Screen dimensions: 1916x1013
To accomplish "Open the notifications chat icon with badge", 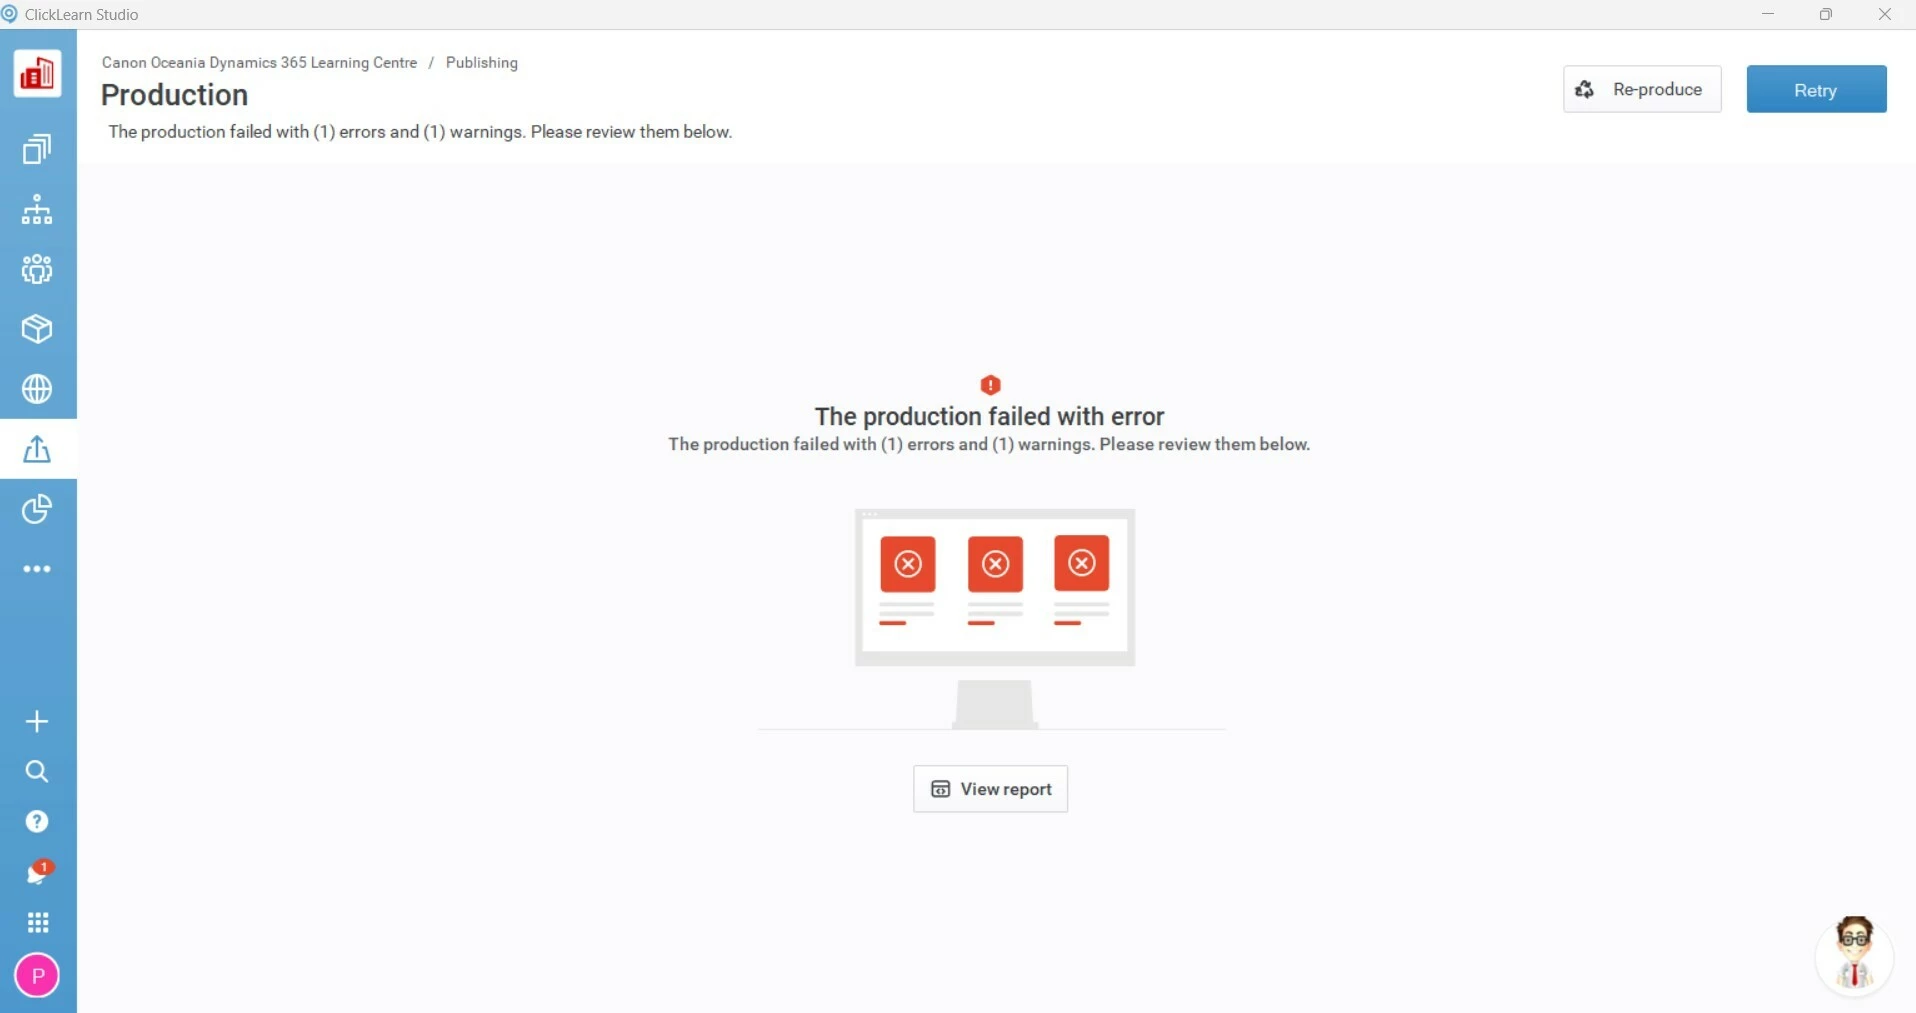I will (38, 872).
